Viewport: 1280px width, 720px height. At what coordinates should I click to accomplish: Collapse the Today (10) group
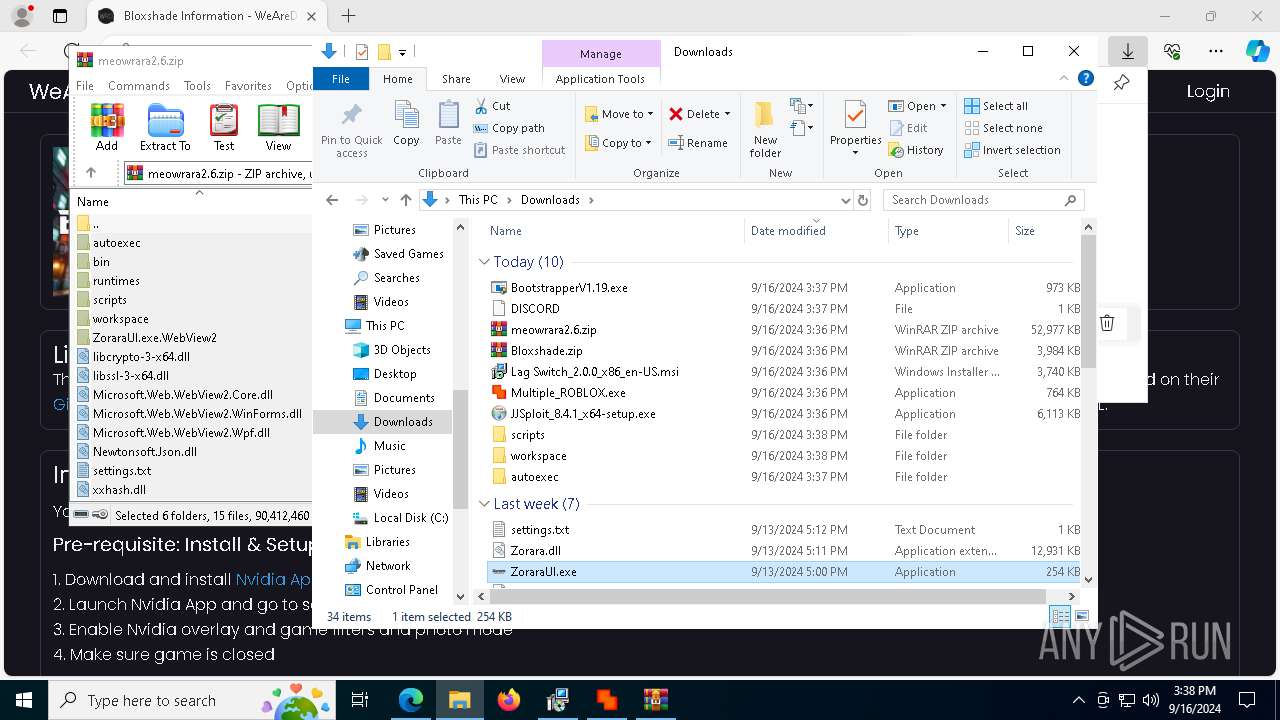pyautogui.click(x=485, y=262)
